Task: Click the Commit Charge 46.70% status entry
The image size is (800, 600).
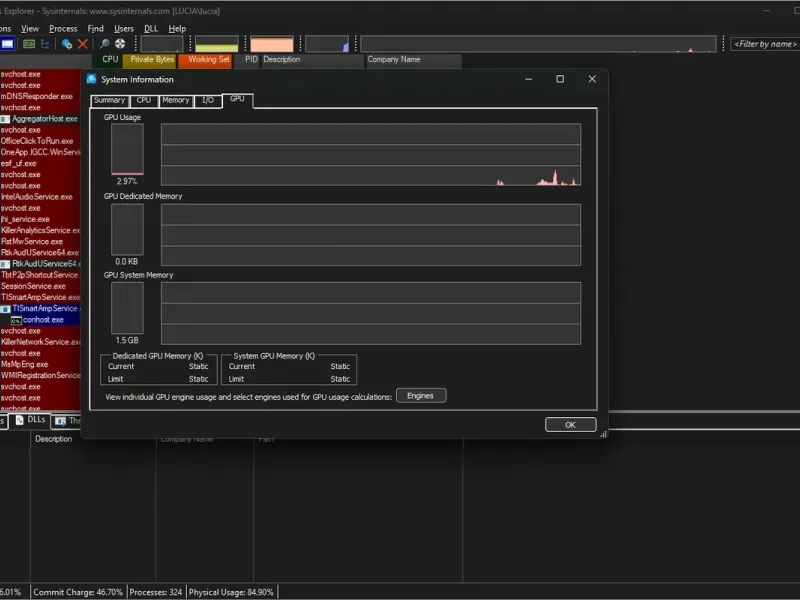Action: [x=78, y=592]
